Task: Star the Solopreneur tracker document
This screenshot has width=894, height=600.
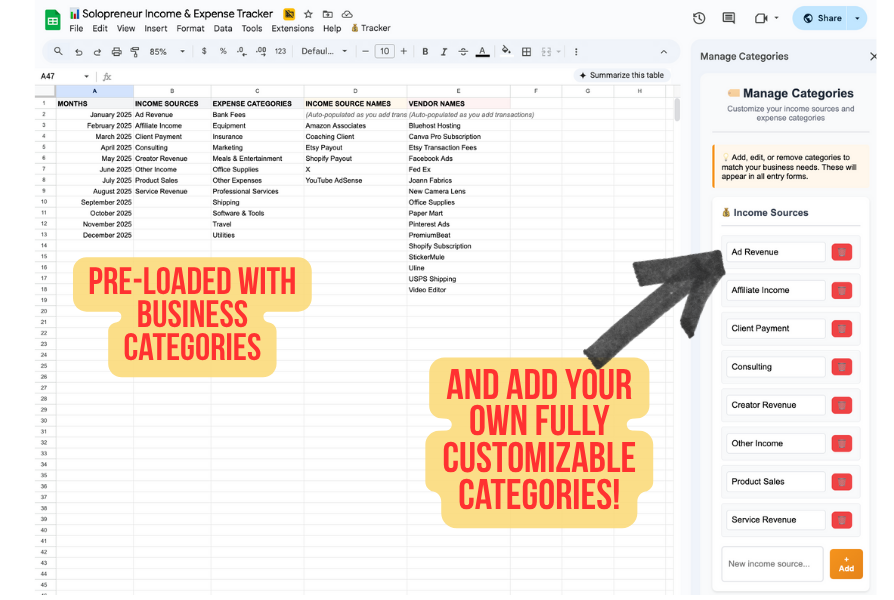Action: point(308,14)
